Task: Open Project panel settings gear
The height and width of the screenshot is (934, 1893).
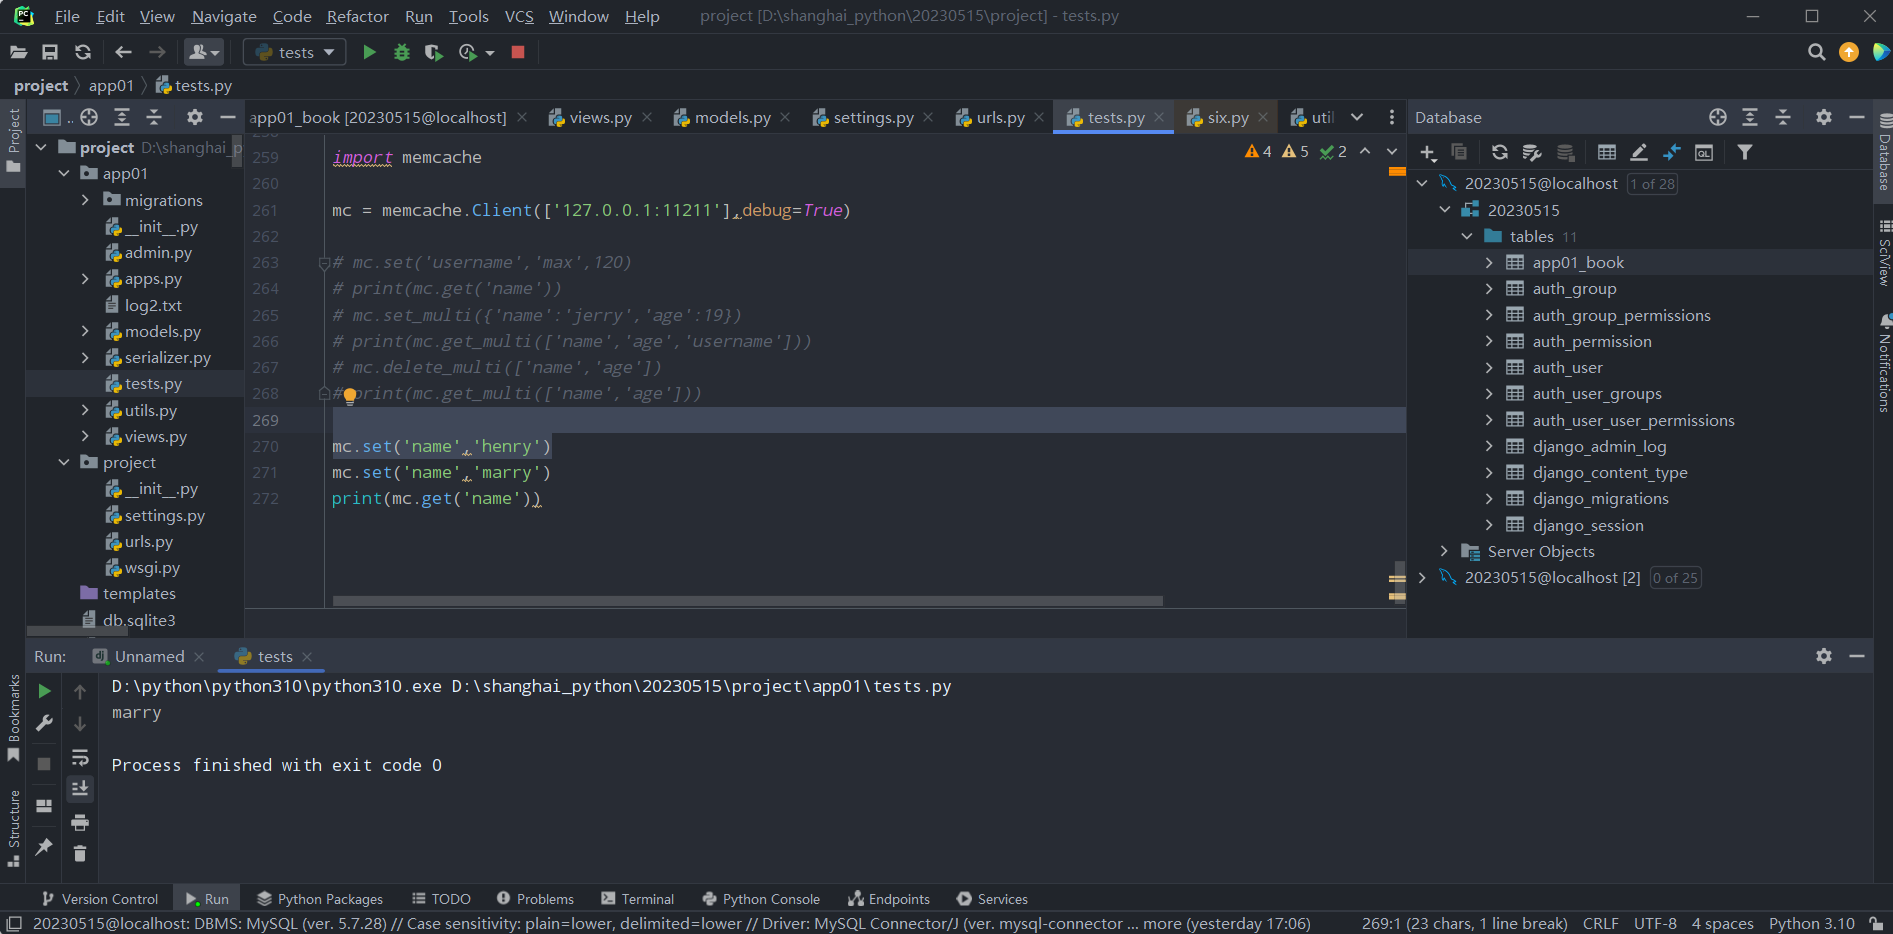Action: 195,117
